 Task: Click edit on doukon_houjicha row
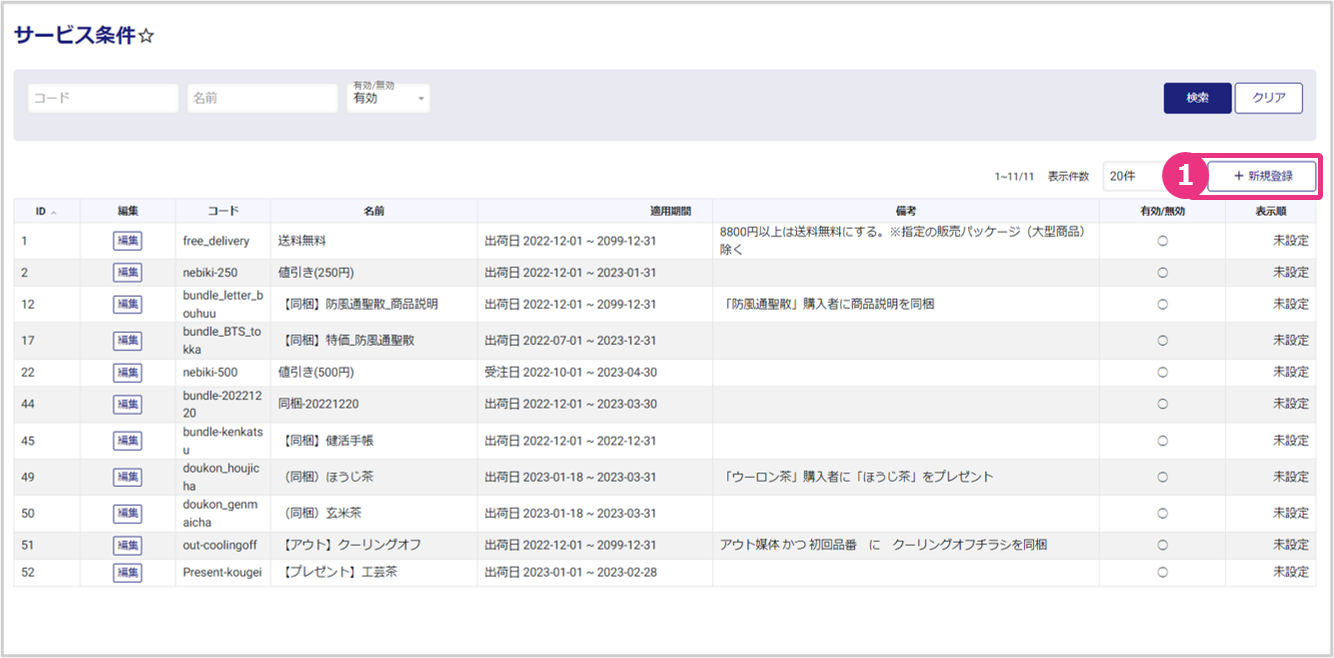click(127, 477)
